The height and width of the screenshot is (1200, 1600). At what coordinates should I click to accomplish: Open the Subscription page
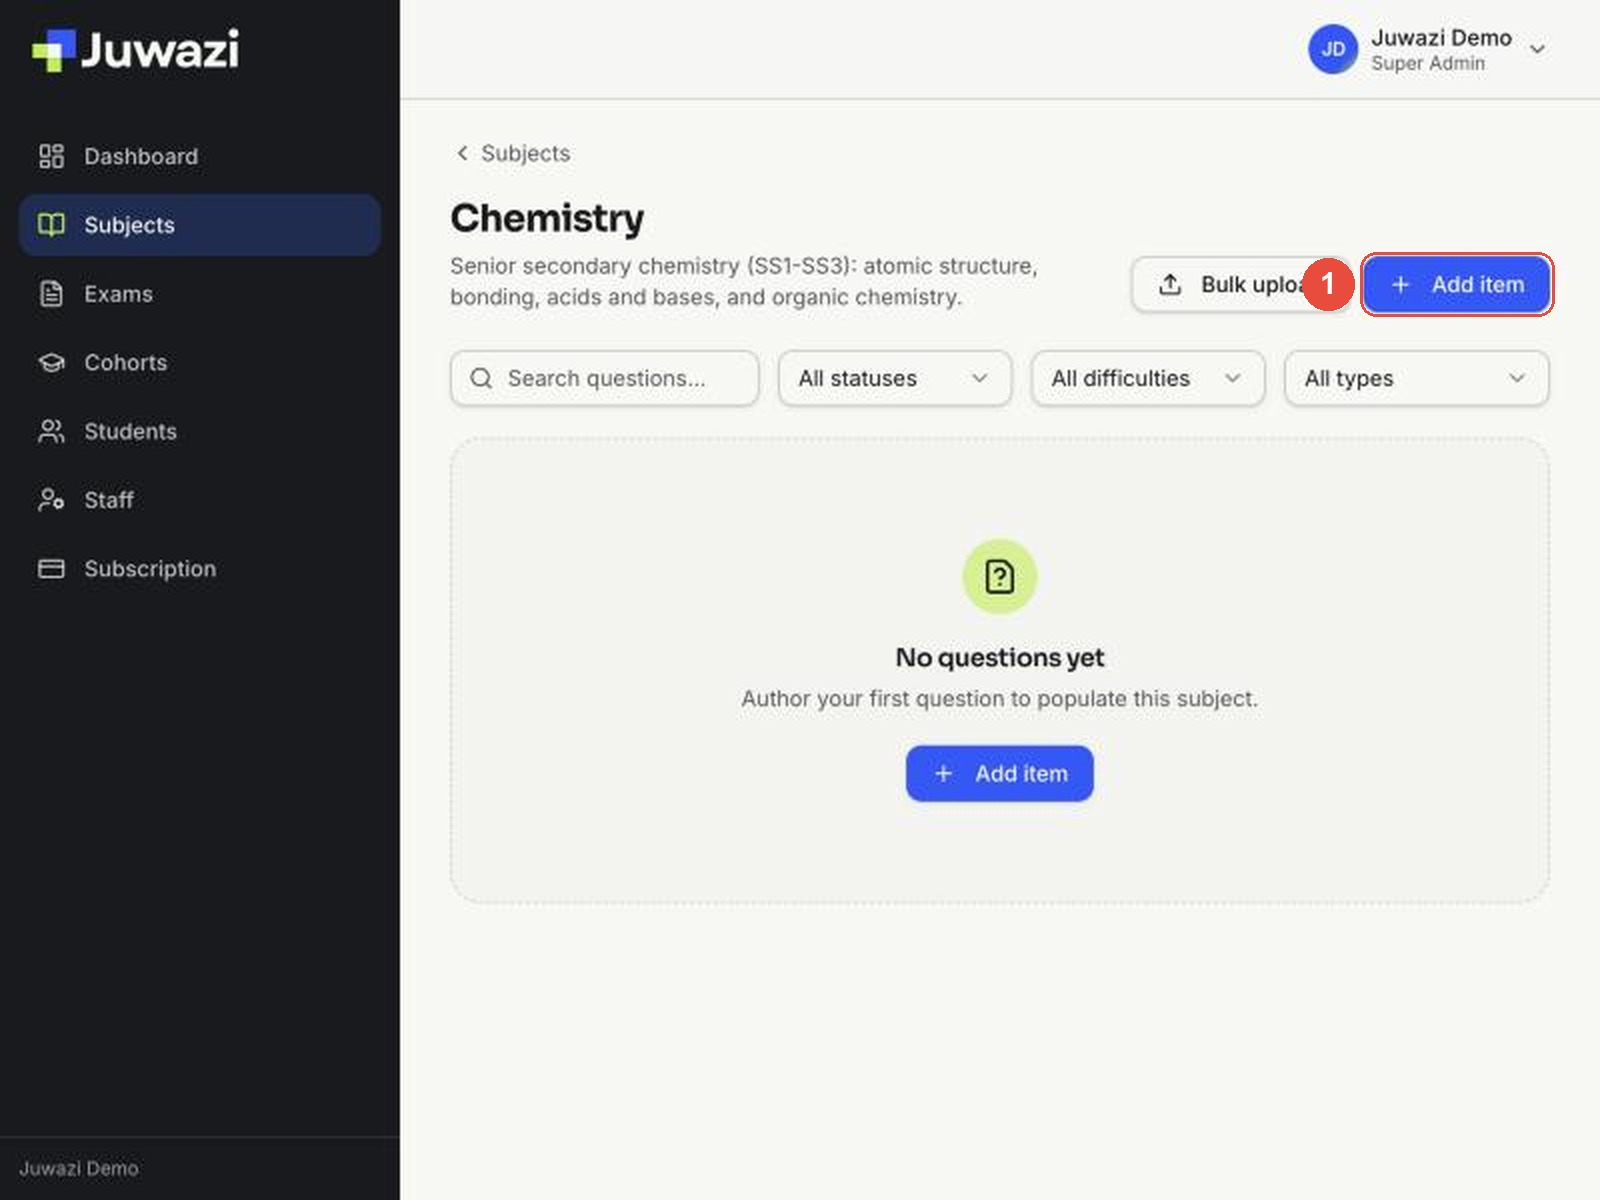point(199,569)
